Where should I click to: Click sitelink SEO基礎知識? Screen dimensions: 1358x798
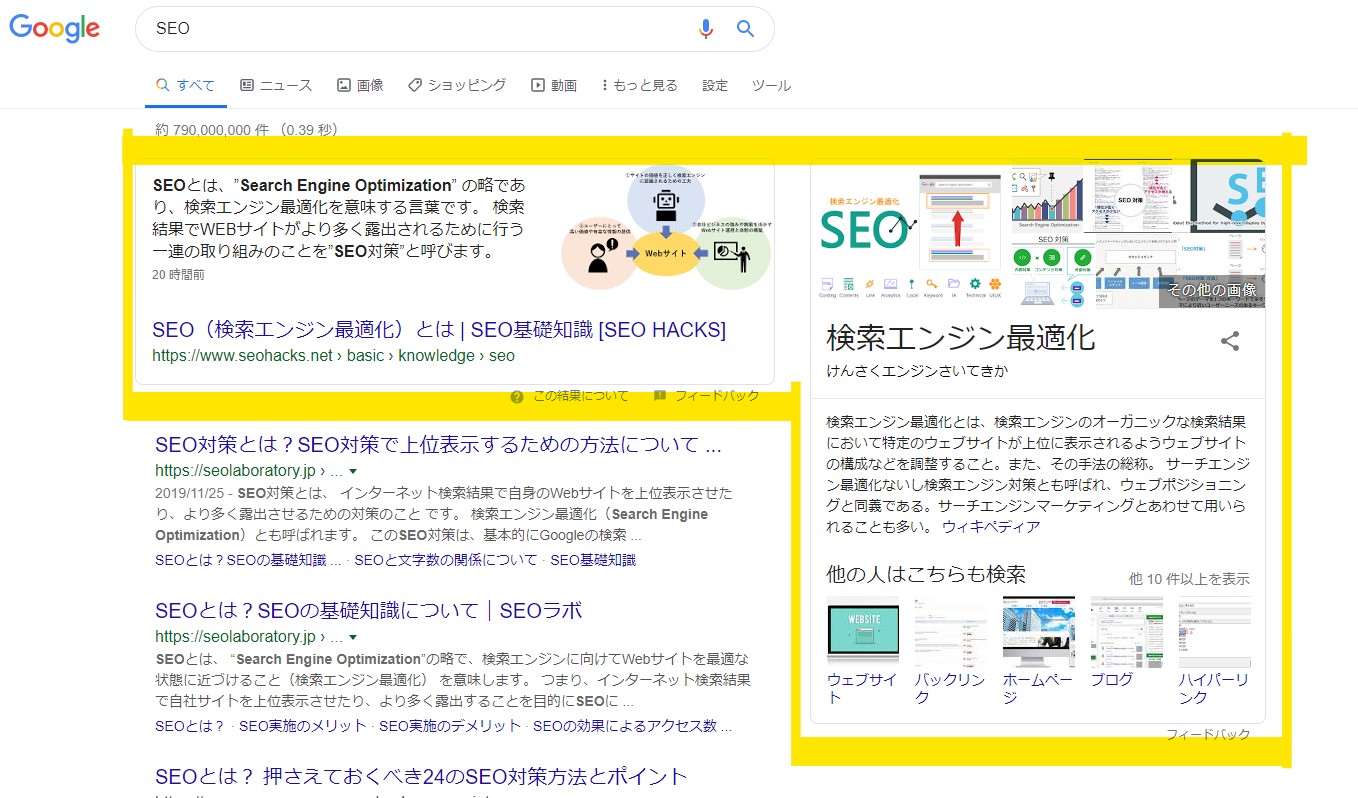click(x=593, y=560)
